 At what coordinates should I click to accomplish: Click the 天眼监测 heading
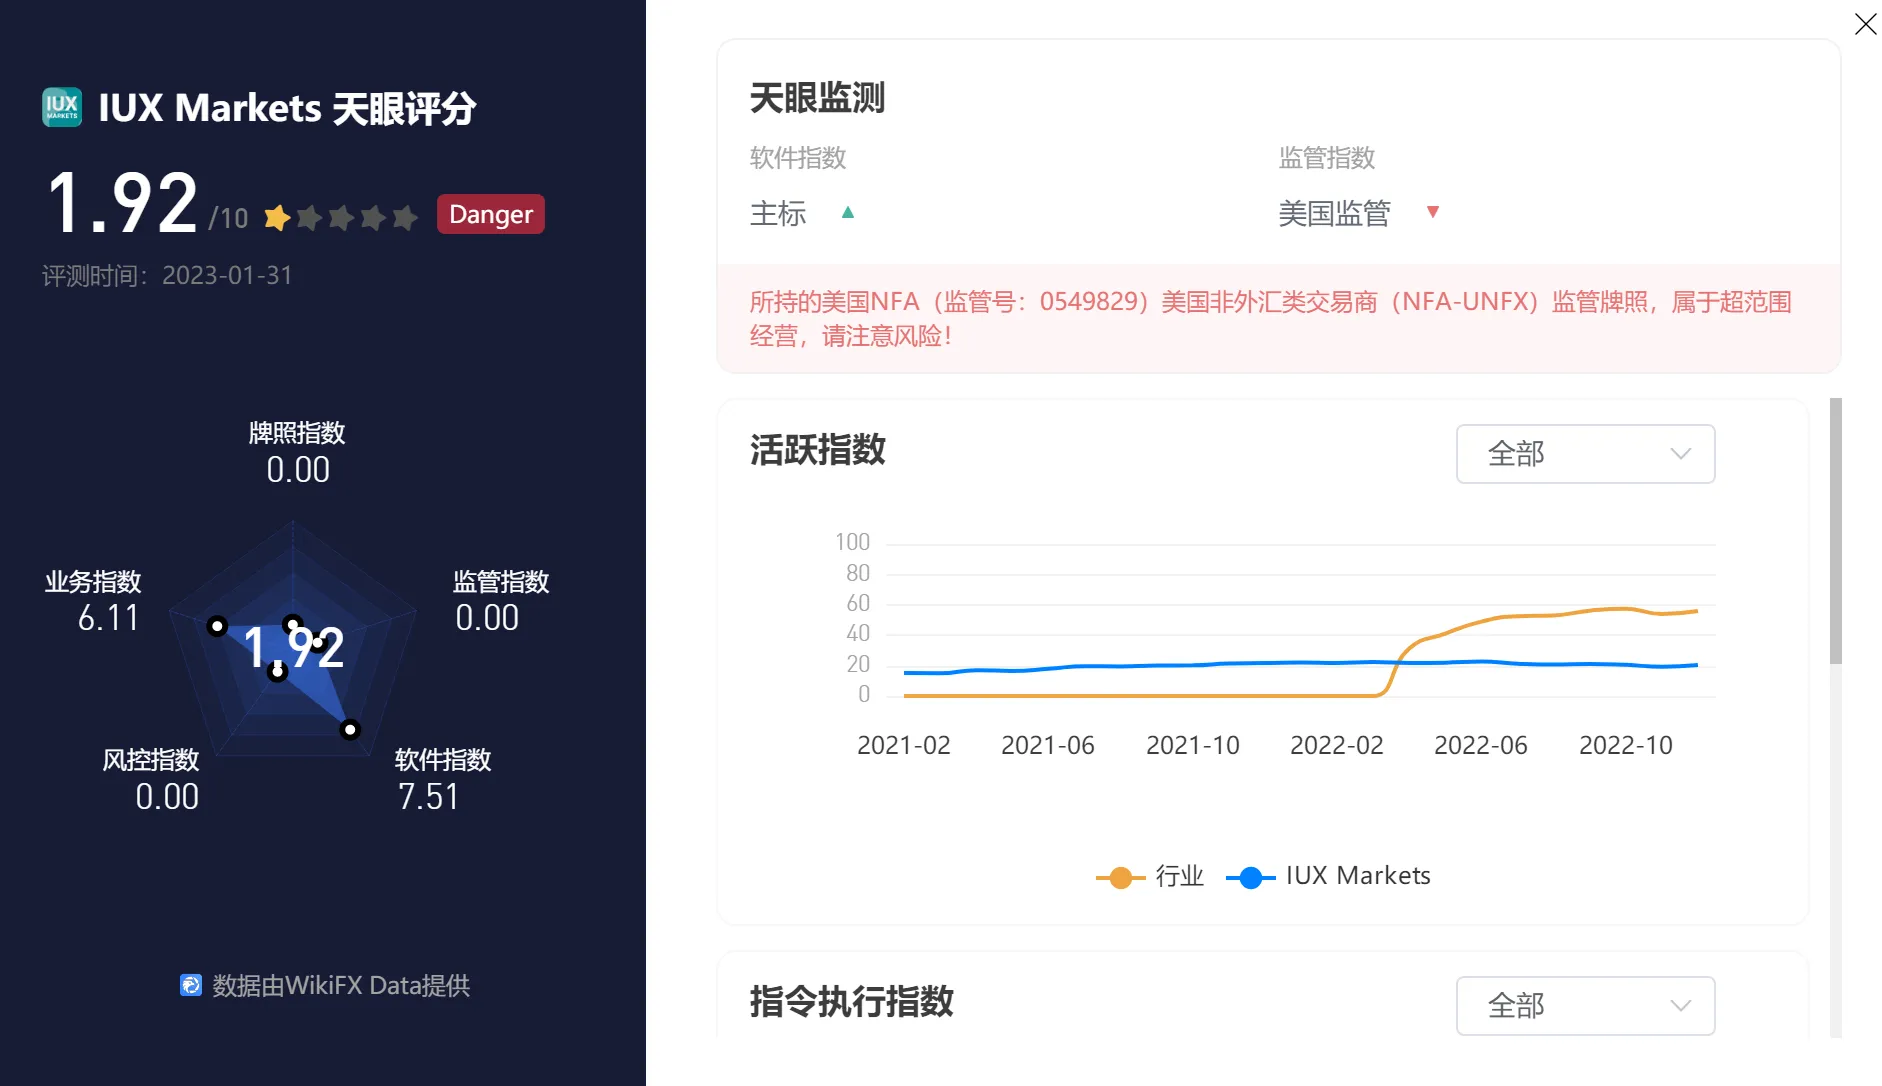coord(817,98)
